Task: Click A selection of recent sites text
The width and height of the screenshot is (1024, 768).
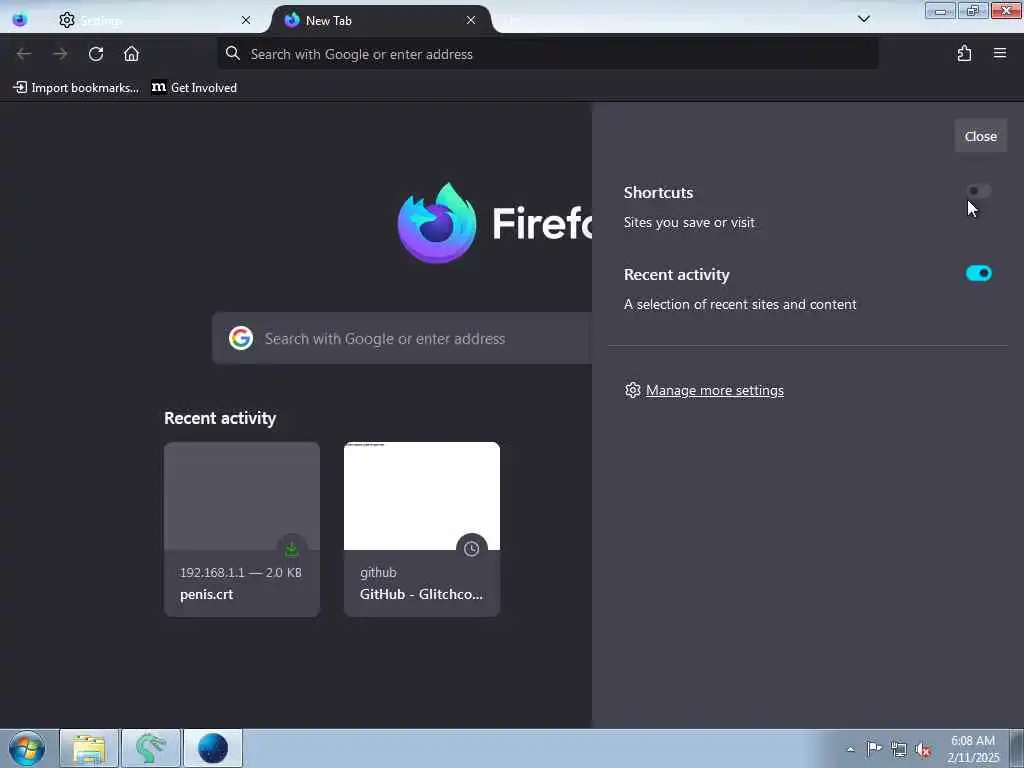Action: click(x=740, y=304)
